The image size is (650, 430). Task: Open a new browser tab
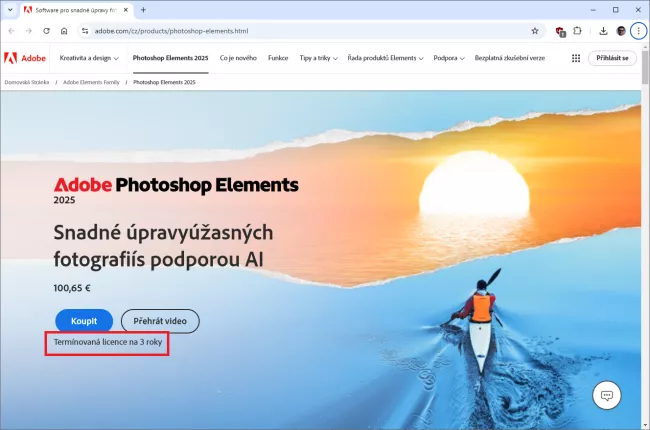143,10
